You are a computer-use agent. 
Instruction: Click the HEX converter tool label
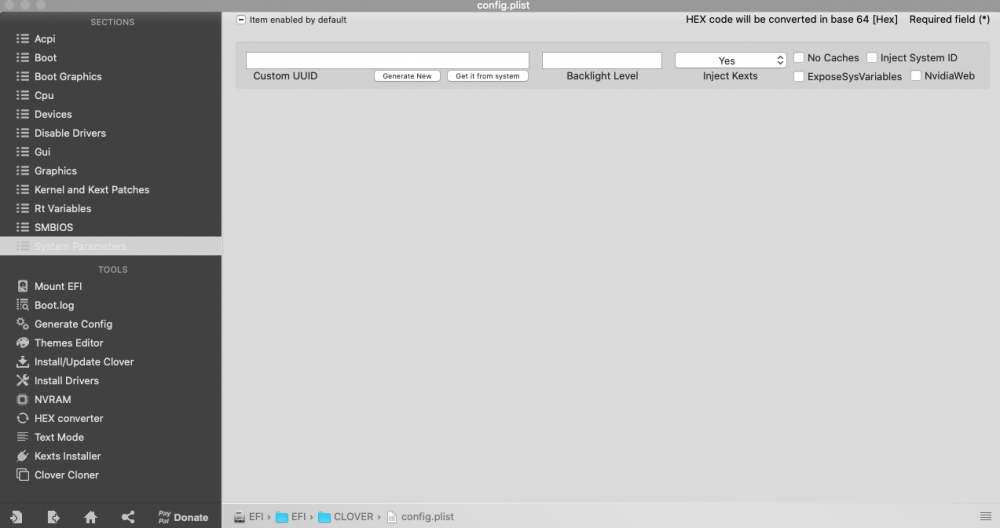point(69,418)
